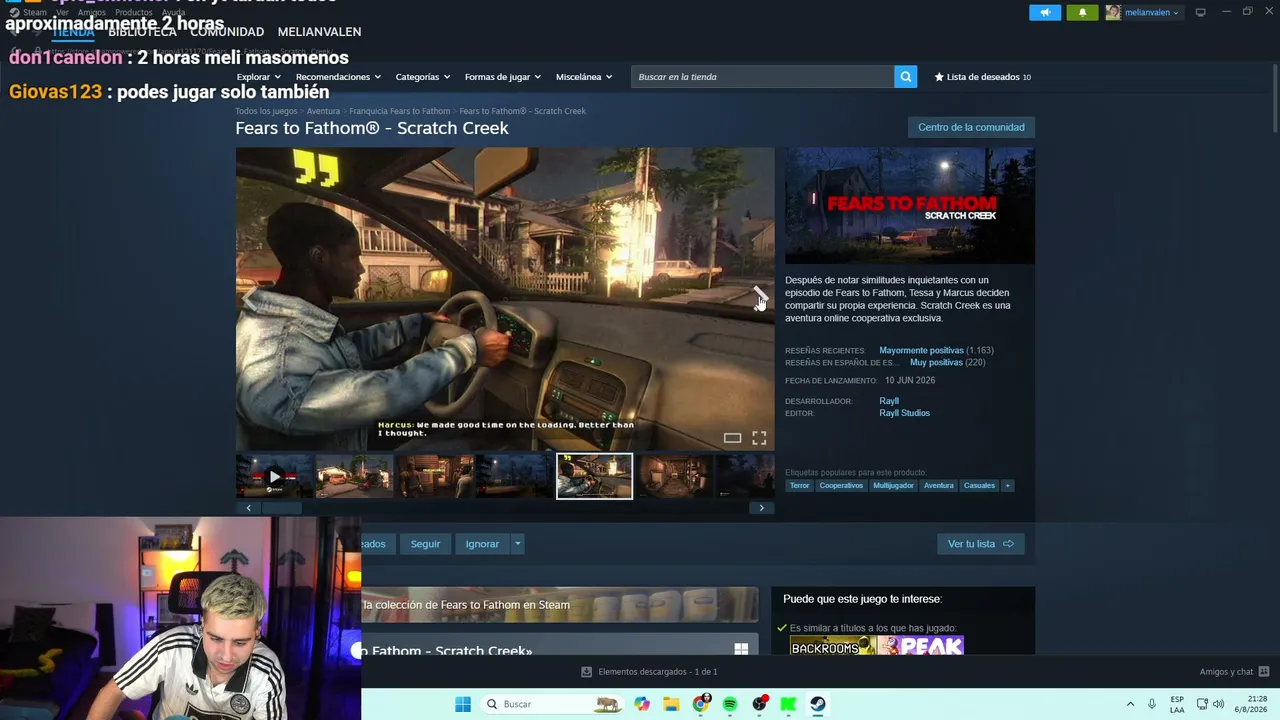Select the highlighted car interior thumbnail
This screenshot has width=1280, height=720.
[x=594, y=476]
